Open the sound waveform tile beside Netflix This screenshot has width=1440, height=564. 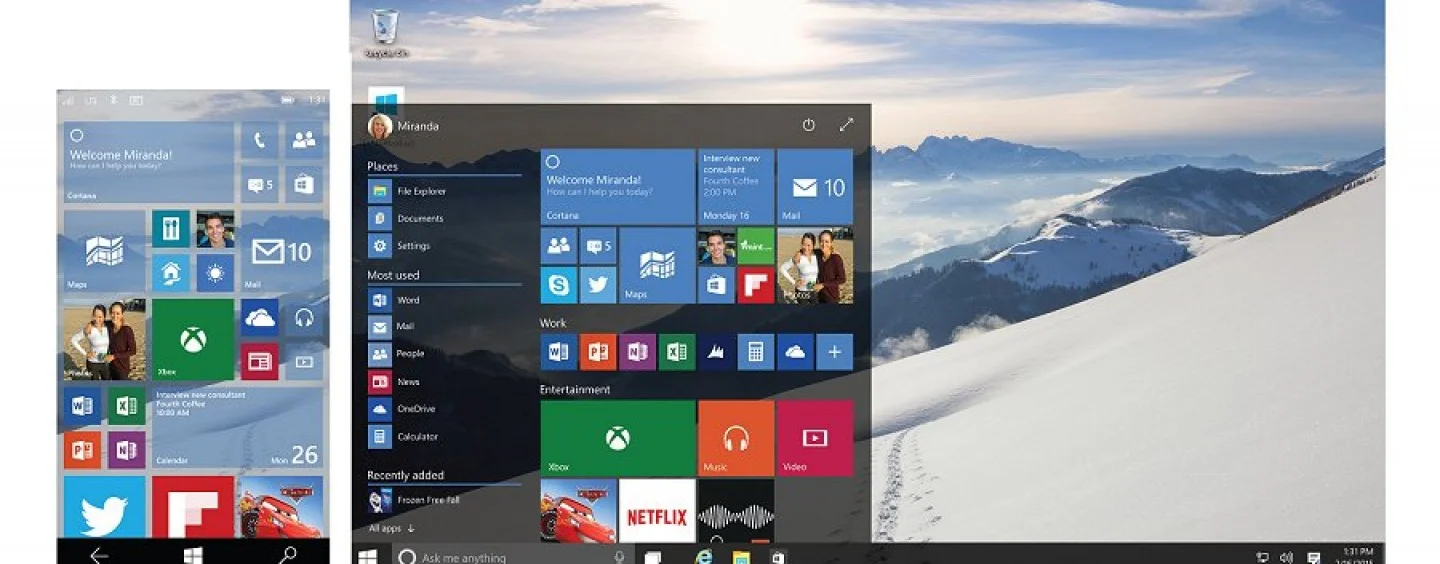[736, 511]
